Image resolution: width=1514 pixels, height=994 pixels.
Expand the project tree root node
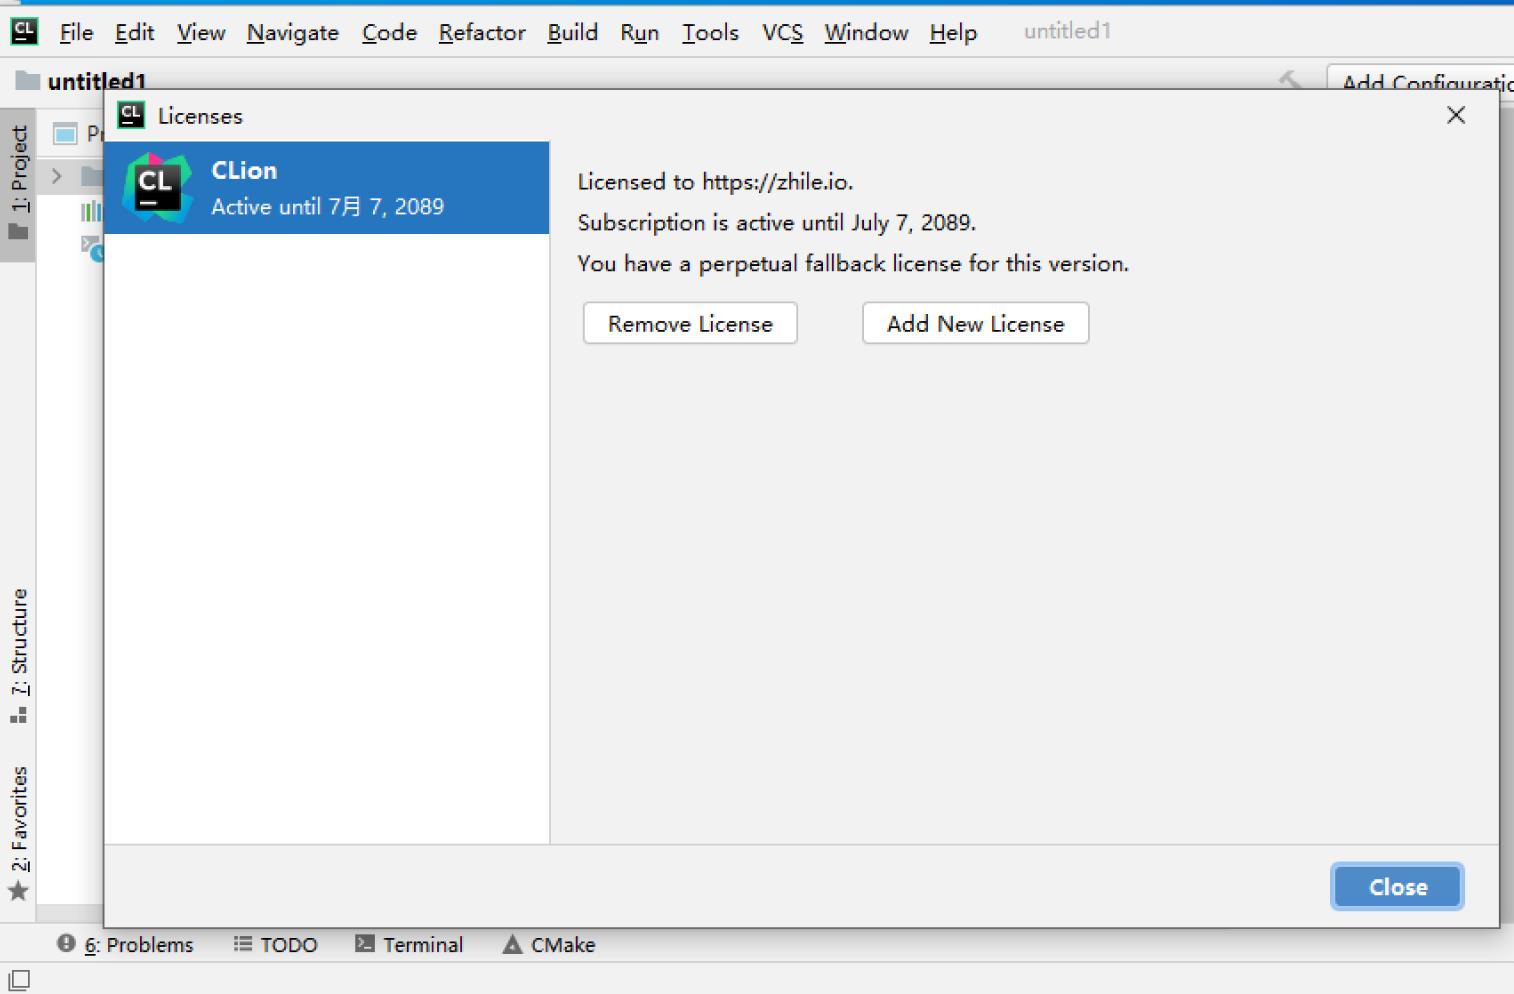point(57,176)
